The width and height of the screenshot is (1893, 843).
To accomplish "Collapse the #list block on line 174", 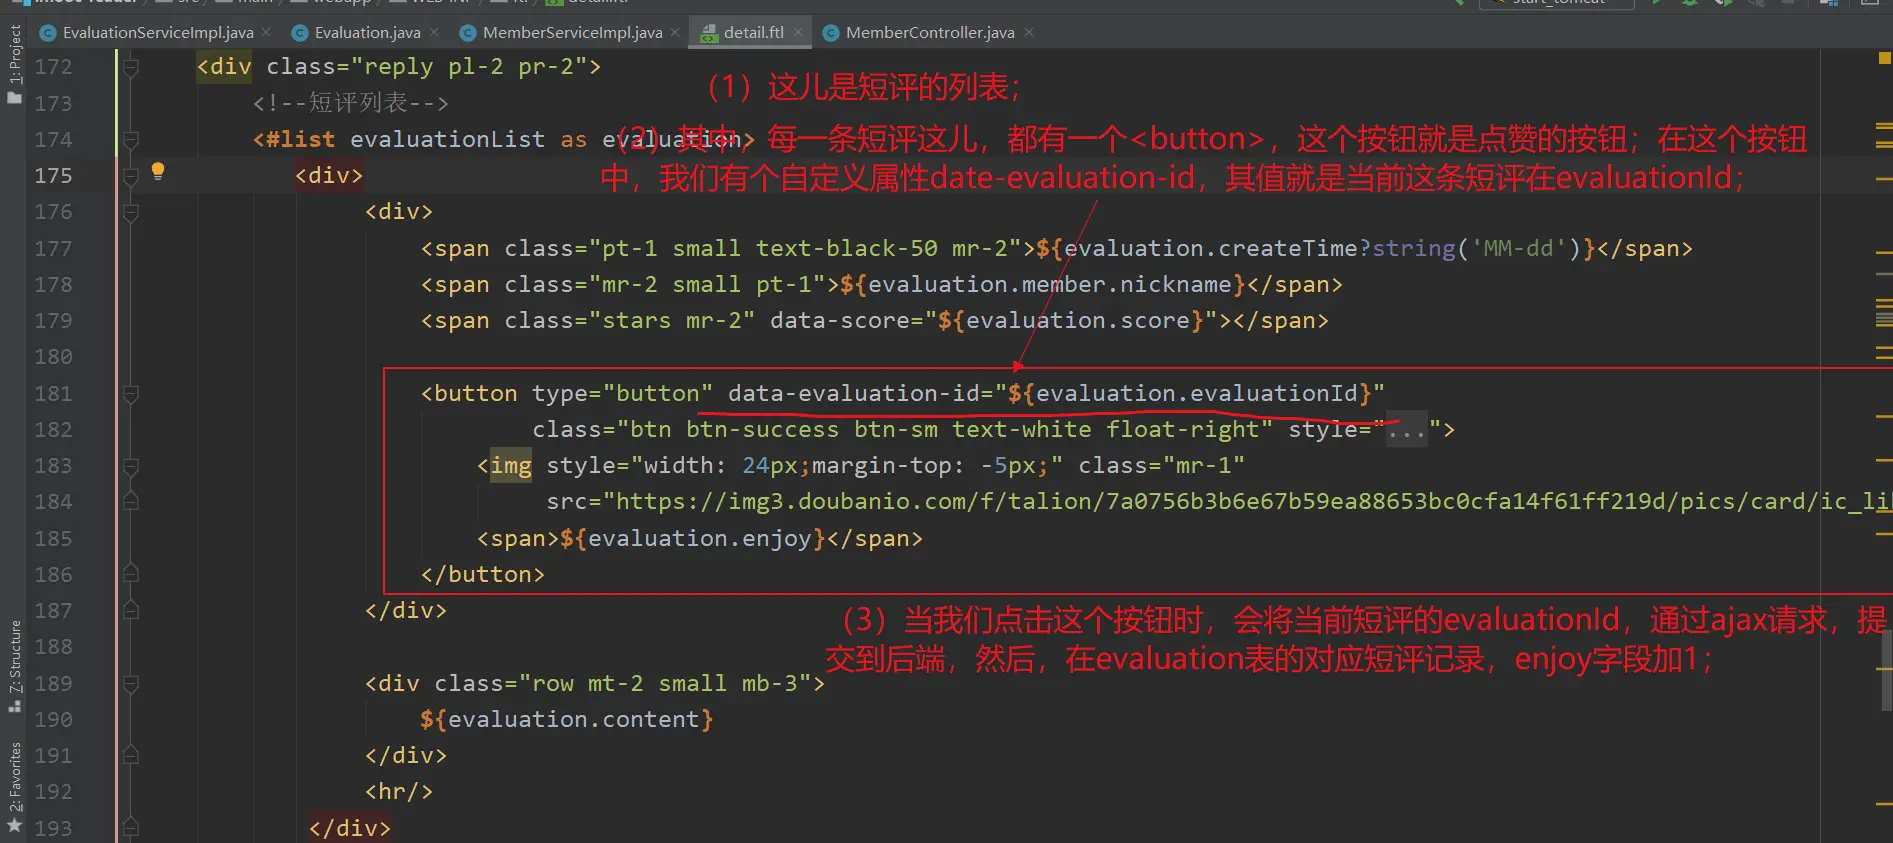I will tap(130, 140).
